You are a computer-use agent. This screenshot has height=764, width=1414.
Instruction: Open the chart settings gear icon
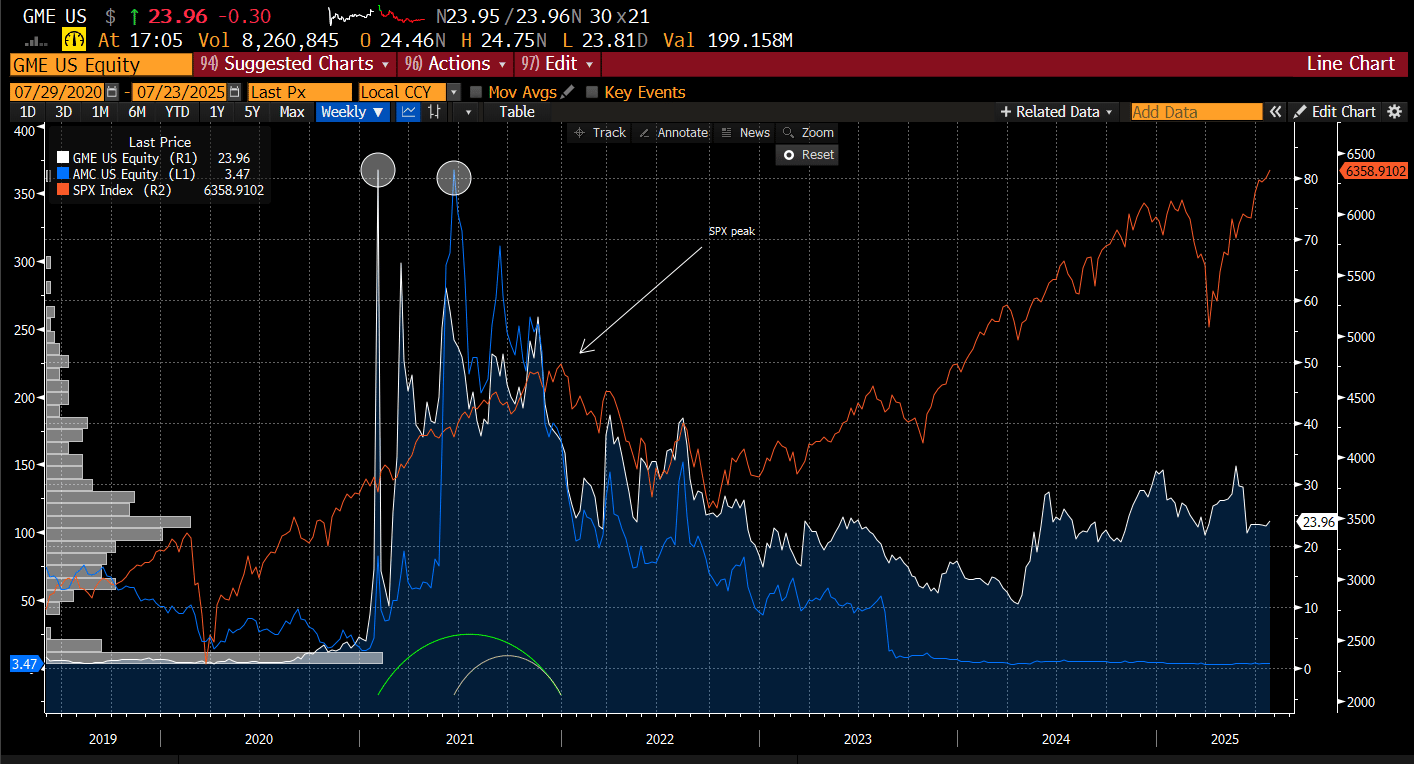click(x=1394, y=112)
